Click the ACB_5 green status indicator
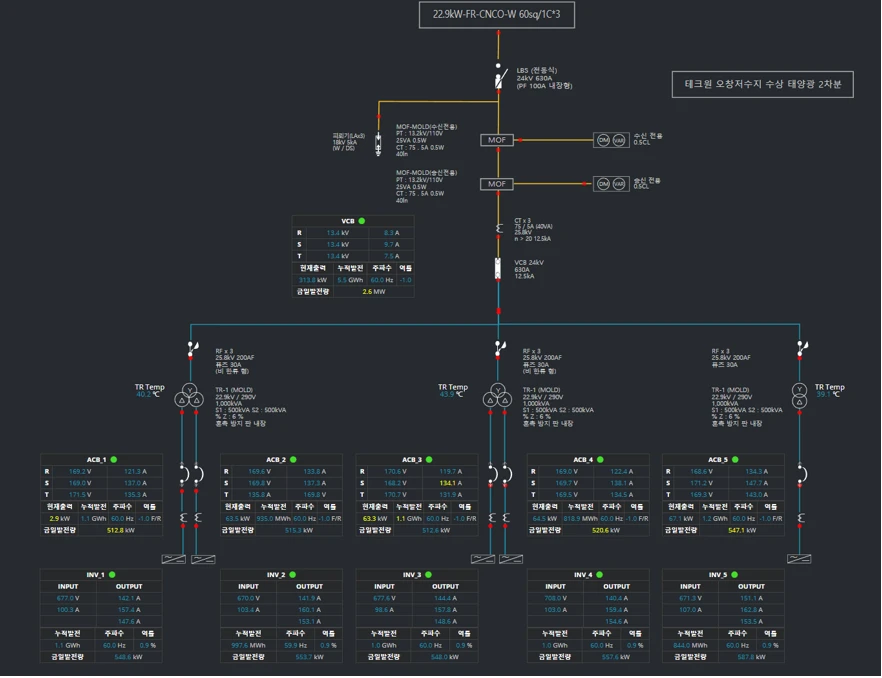 (735, 460)
